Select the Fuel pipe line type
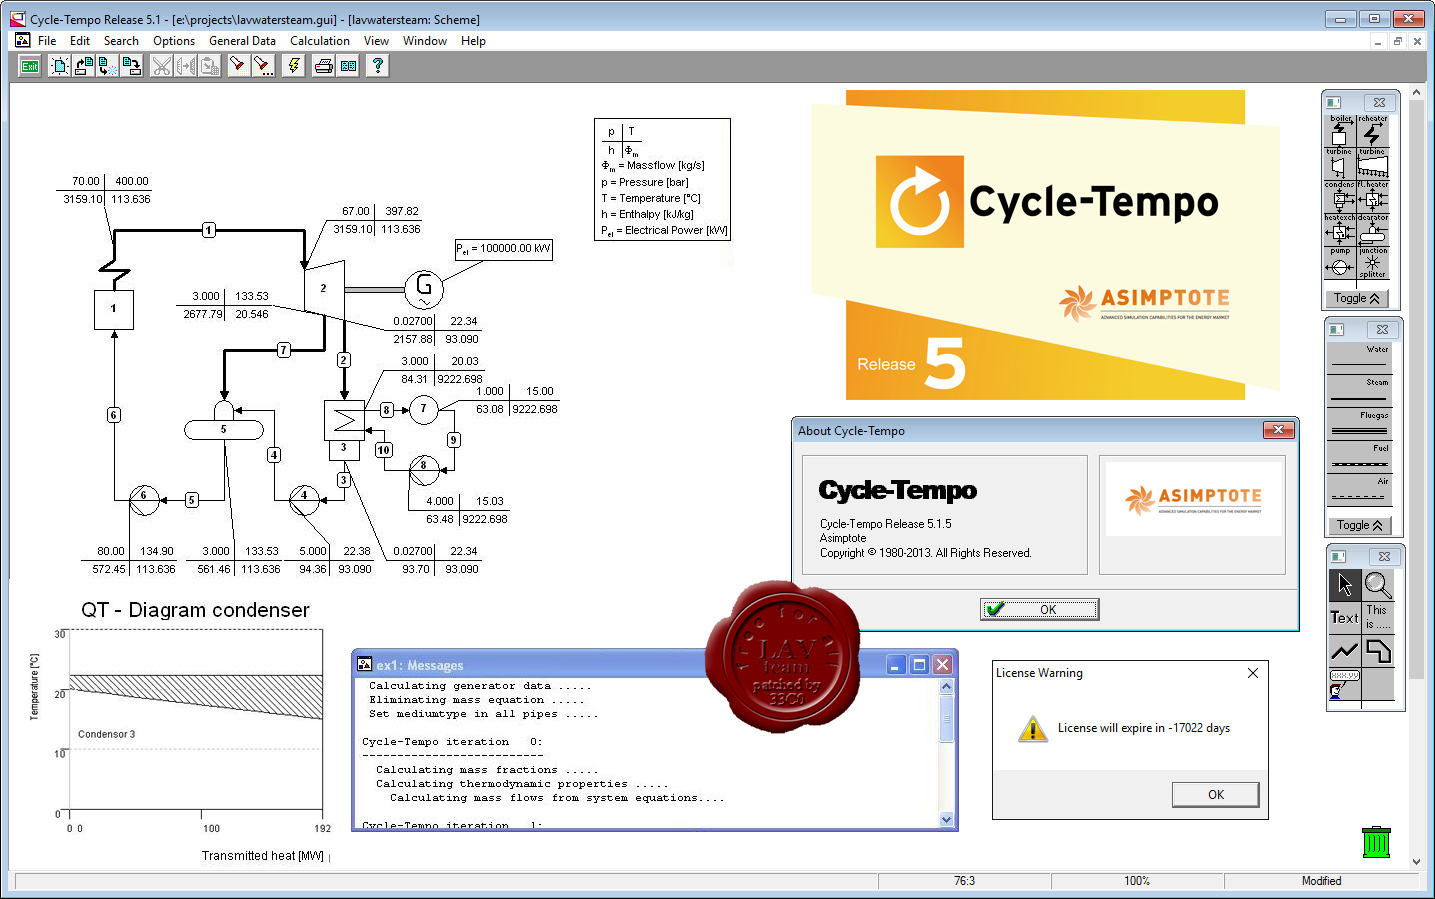This screenshot has width=1435, height=899. click(x=1359, y=458)
